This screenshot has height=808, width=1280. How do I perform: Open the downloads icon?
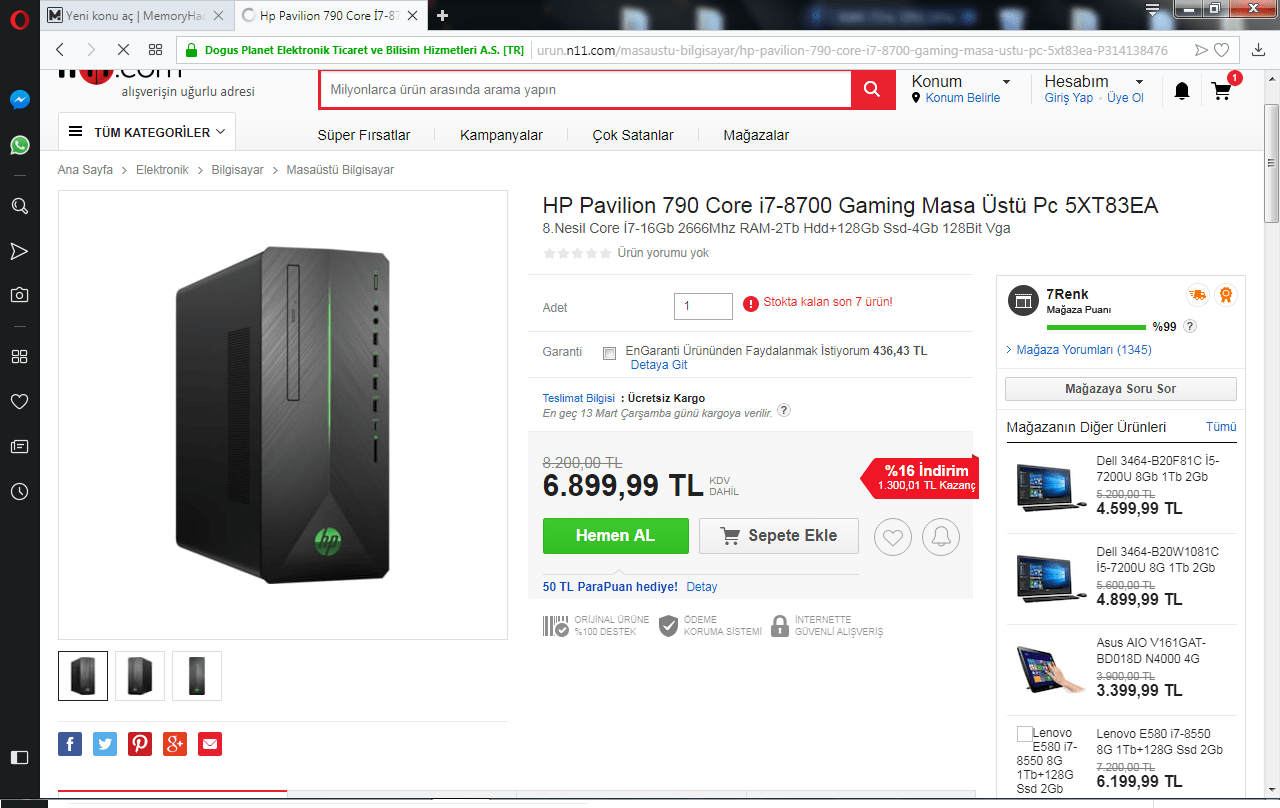[1258, 49]
